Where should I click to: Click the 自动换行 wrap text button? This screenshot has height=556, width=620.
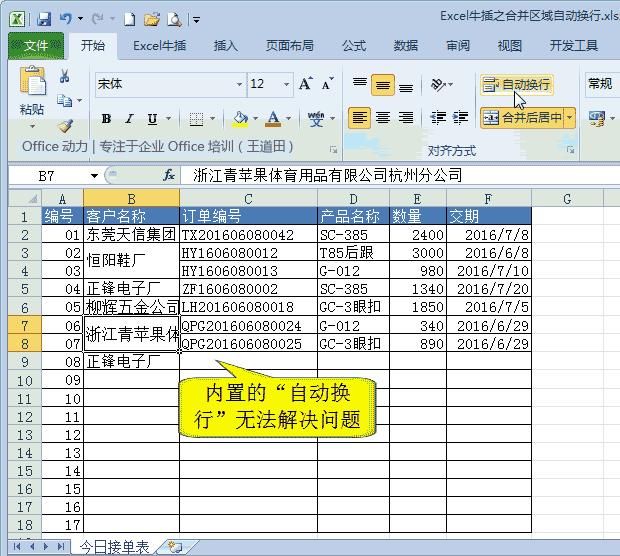point(517,85)
